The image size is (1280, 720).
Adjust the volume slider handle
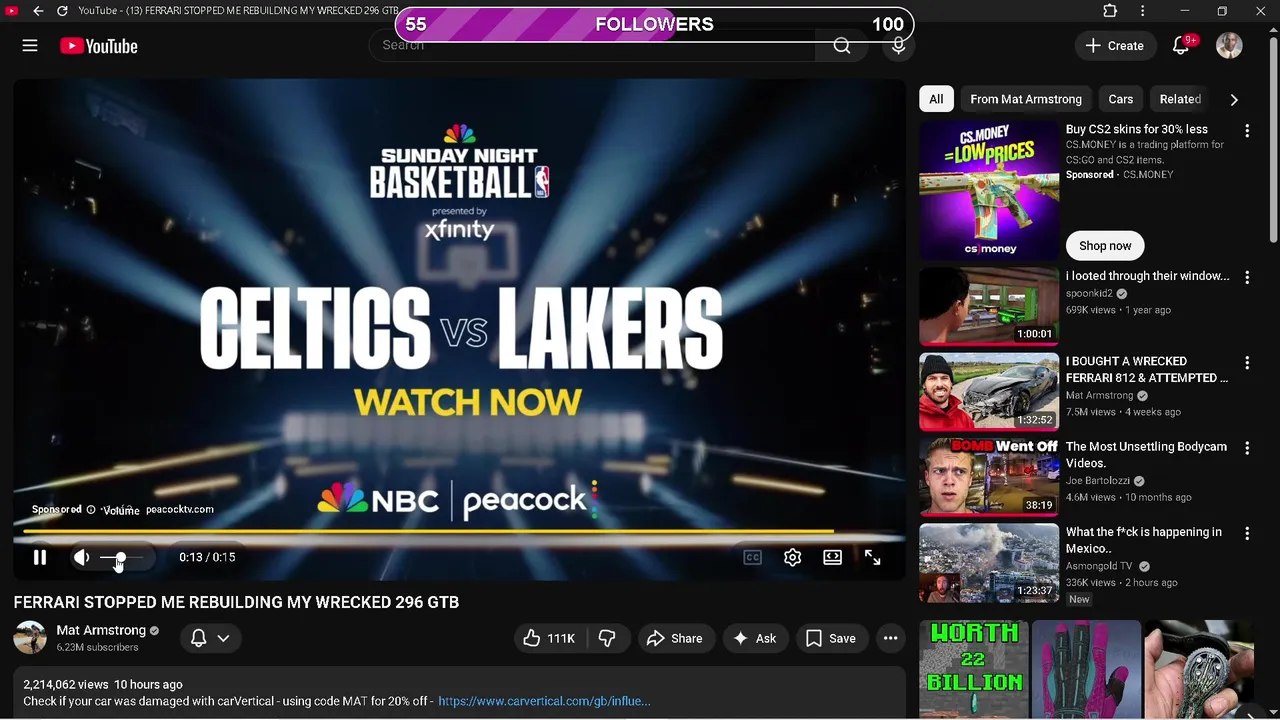pyautogui.click(x=120, y=557)
